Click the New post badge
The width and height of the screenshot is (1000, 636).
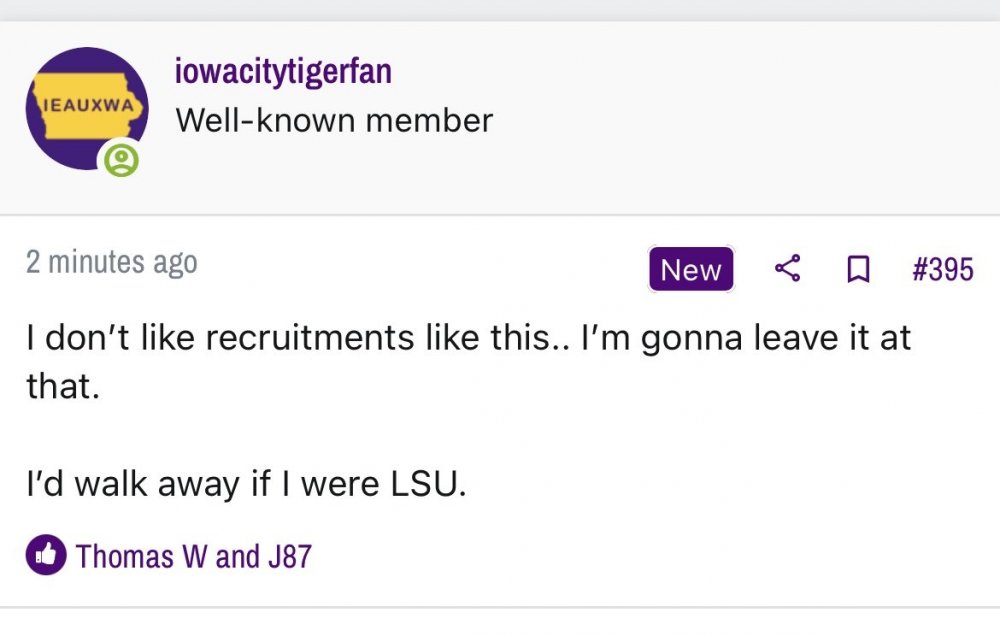coord(691,270)
